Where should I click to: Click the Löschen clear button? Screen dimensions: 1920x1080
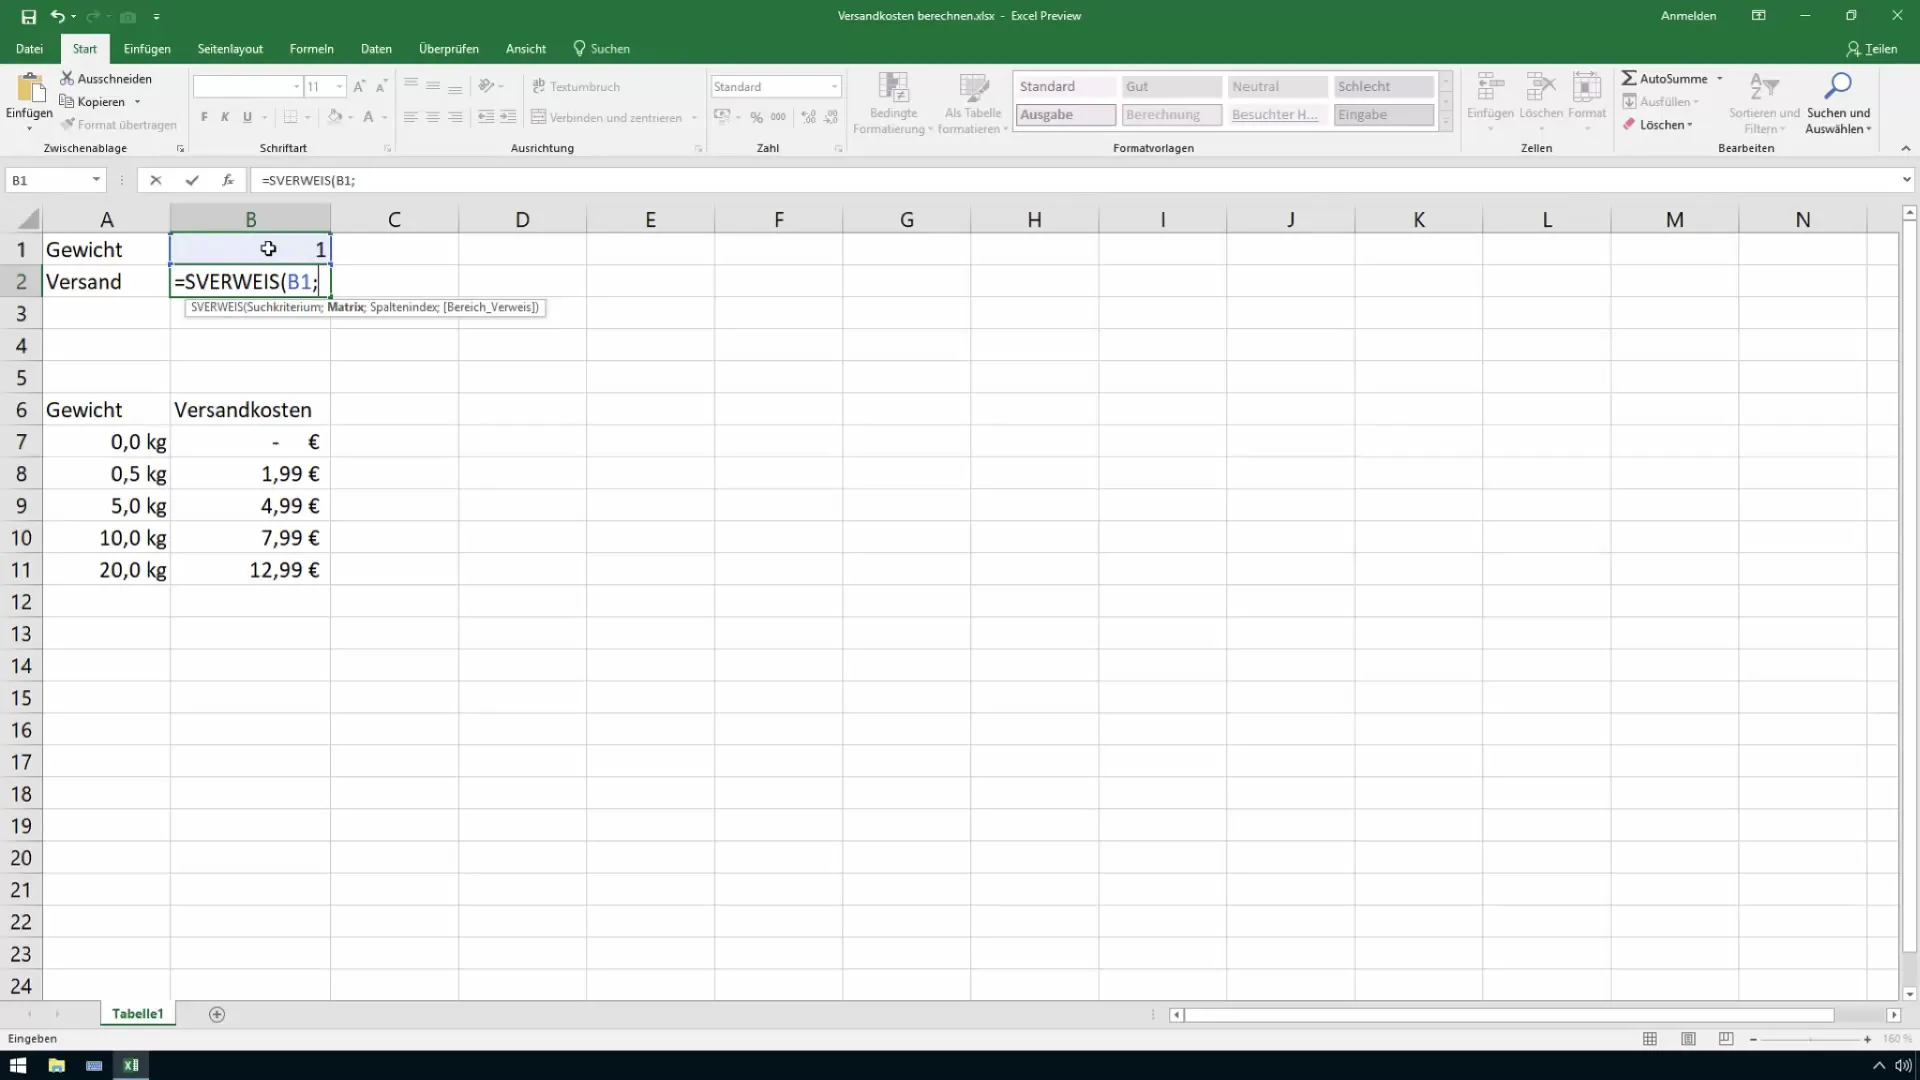(1657, 125)
